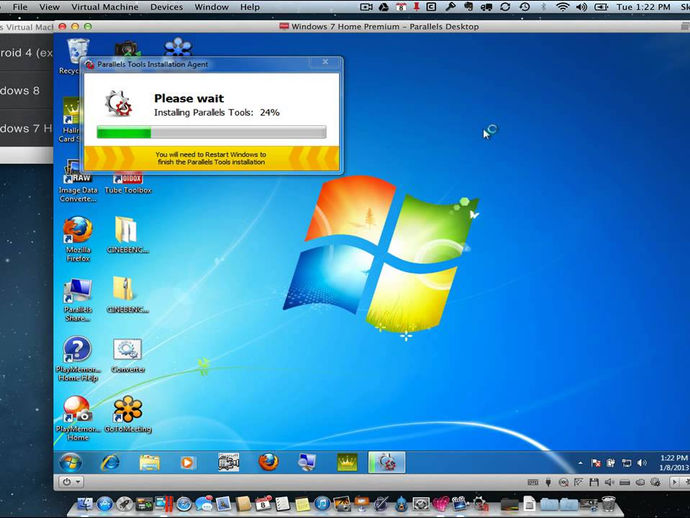Open the Window menu
Screen dimensions: 690x518
point(211,7)
